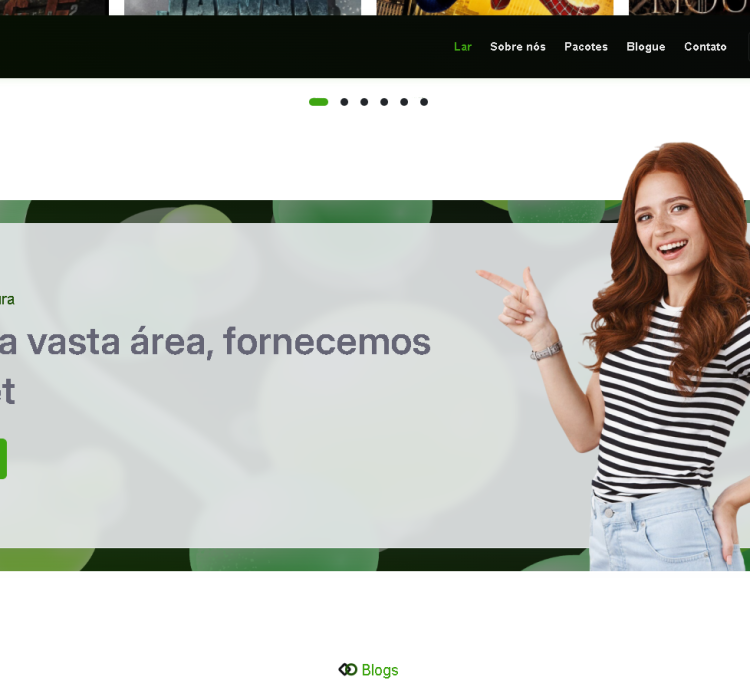Select the fourth carousel slide dot
This screenshot has width=750, height=690.
[x=384, y=102]
